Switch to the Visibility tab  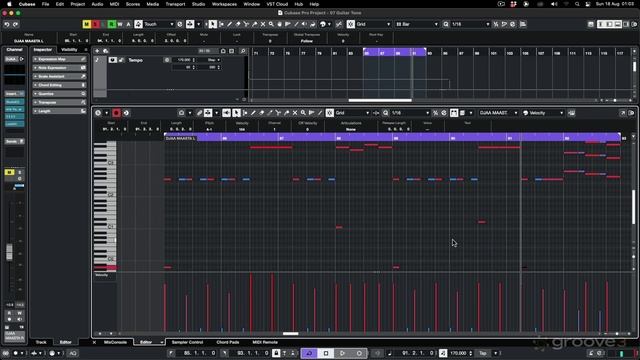69,50
